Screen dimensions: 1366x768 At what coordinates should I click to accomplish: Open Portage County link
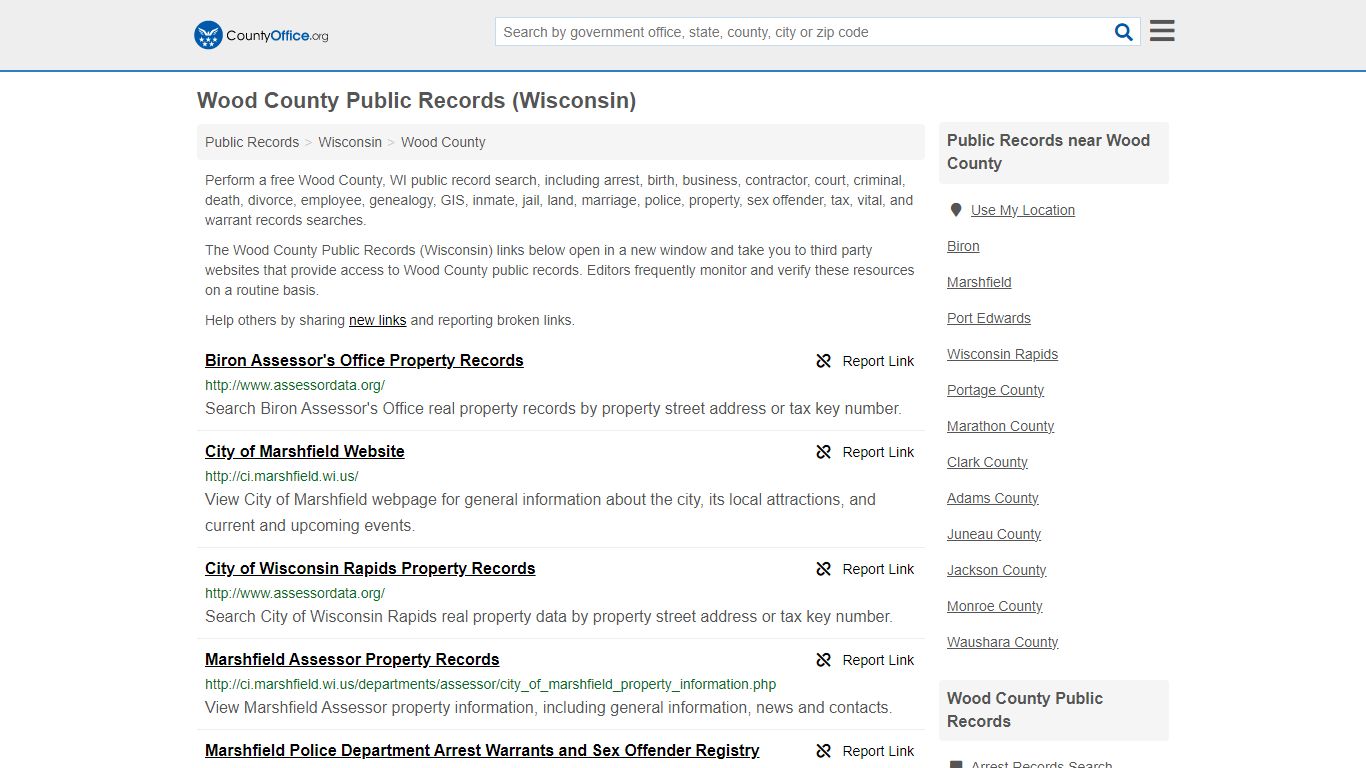click(x=995, y=390)
